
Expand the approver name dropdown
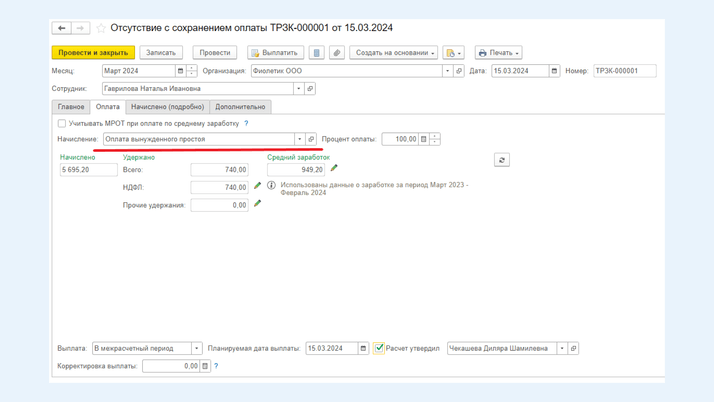pyautogui.click(x=562, y=348)
